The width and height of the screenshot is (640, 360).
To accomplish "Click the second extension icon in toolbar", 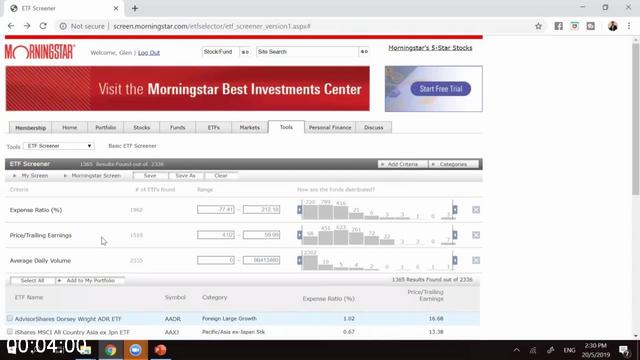I will point(574,26).
